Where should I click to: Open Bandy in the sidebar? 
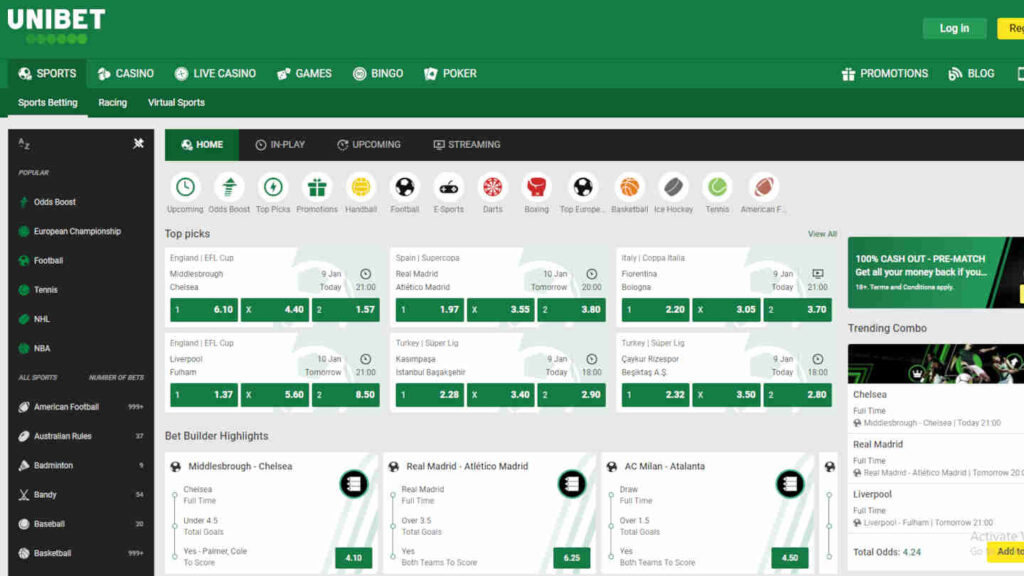point(81,494)
